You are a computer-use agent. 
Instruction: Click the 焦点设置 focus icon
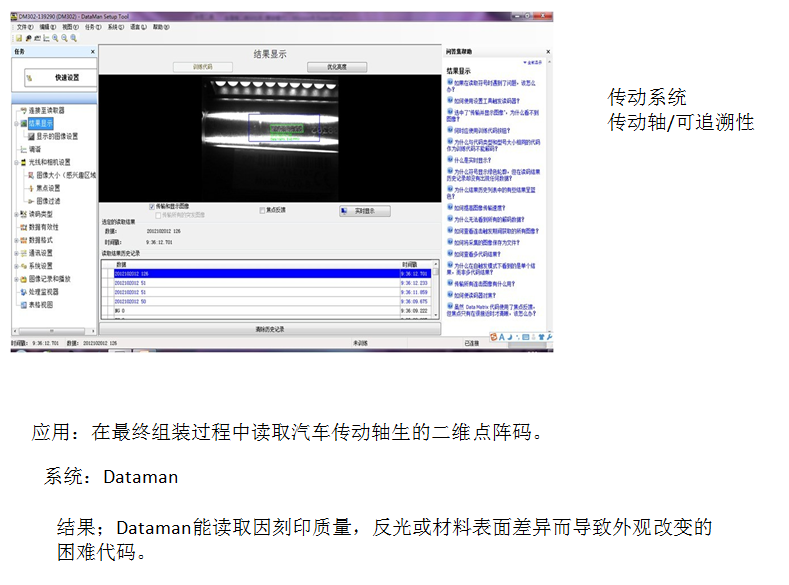click(31, 188)
